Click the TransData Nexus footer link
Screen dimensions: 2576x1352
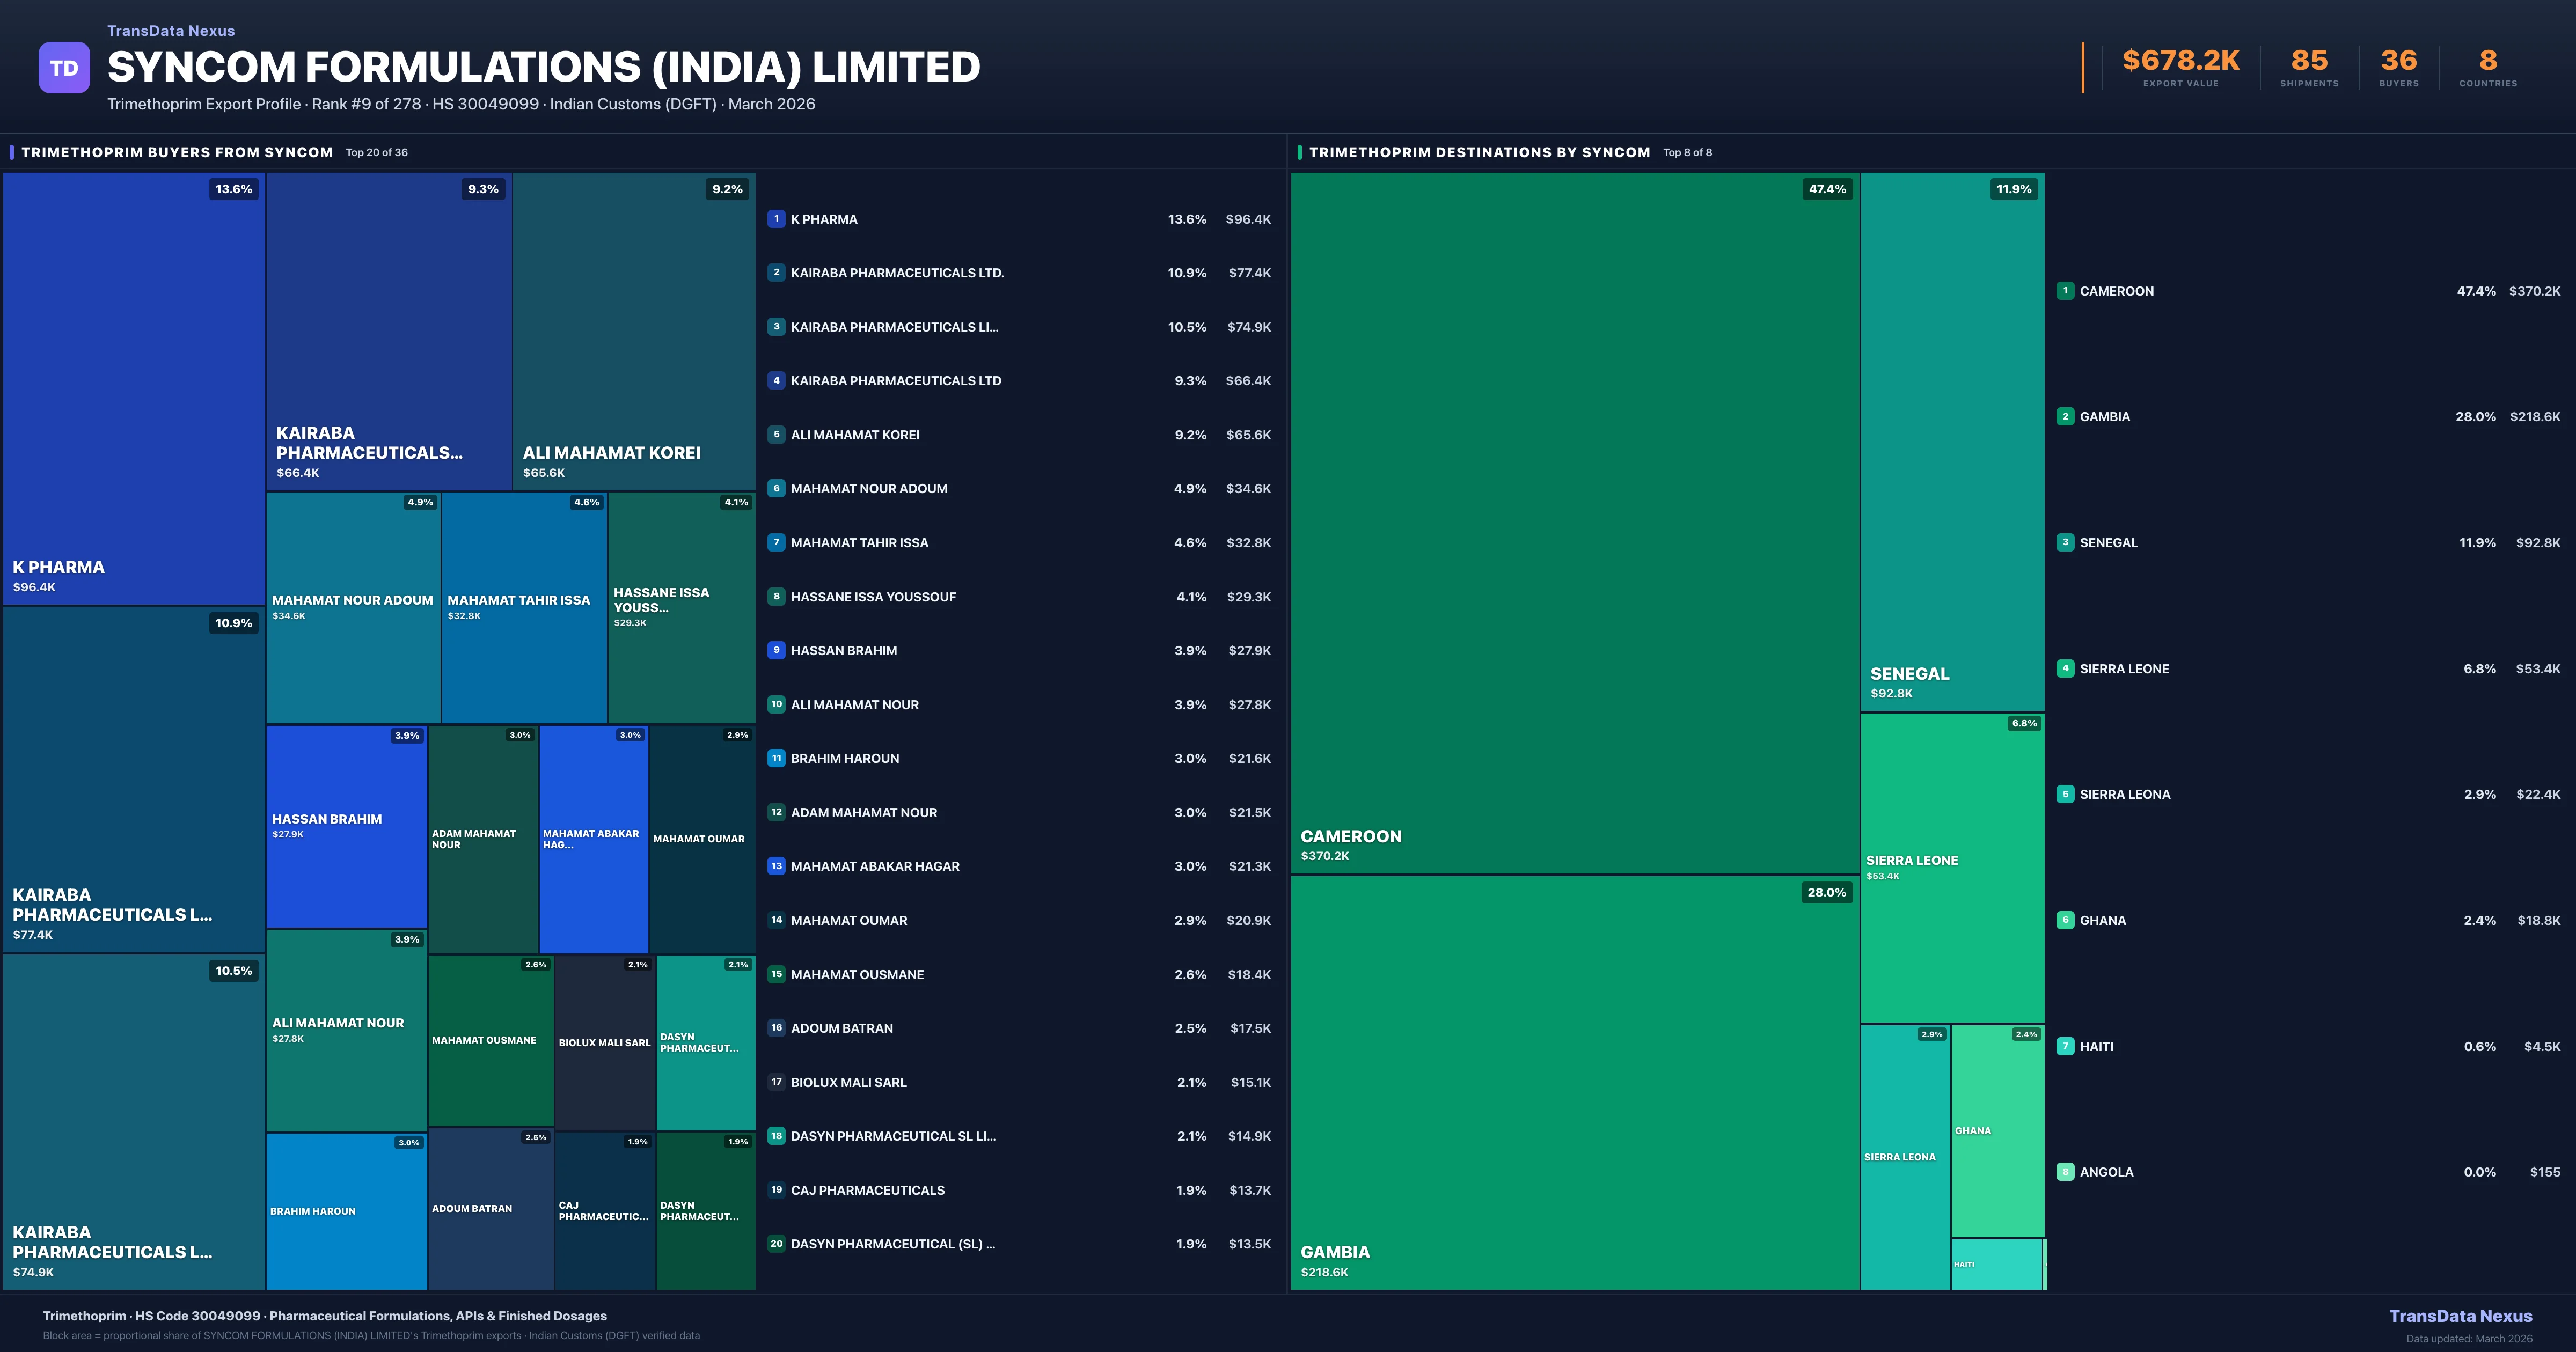(x=2460, y=1316)
